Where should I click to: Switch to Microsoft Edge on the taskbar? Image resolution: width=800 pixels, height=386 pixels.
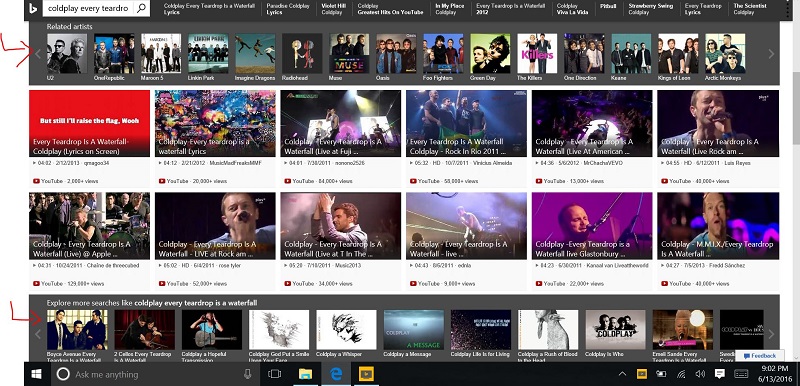[x=336, y=374]
